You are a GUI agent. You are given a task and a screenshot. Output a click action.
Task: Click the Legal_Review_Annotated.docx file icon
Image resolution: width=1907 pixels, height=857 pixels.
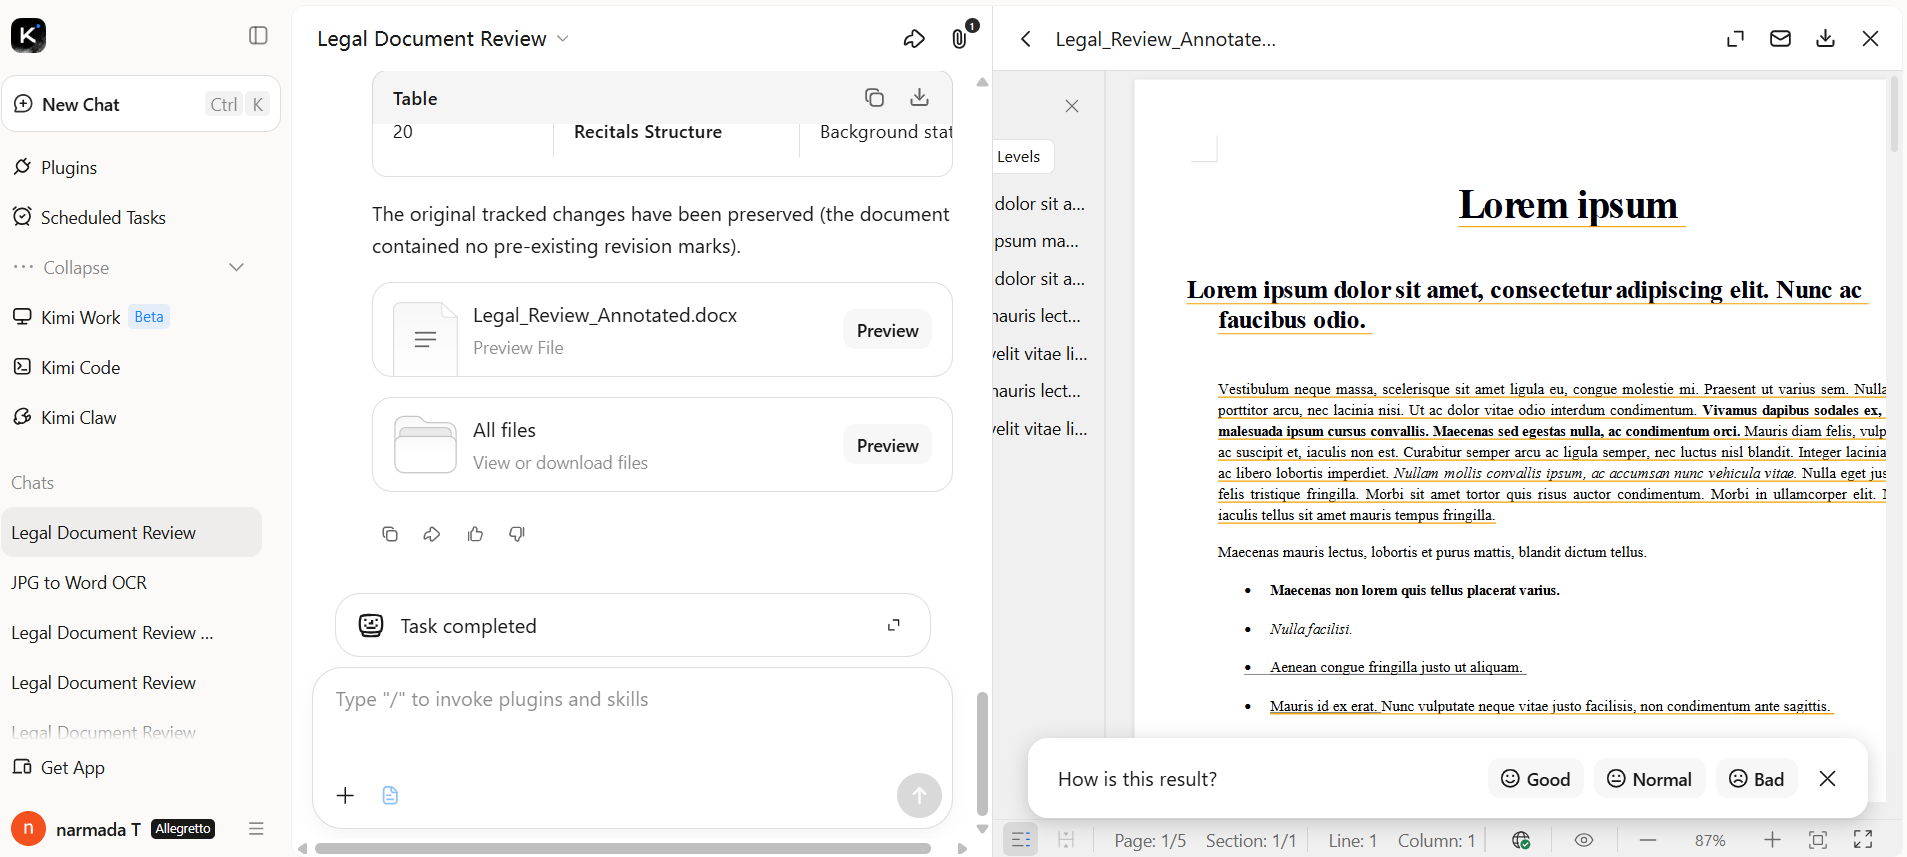tap(425, 339)
